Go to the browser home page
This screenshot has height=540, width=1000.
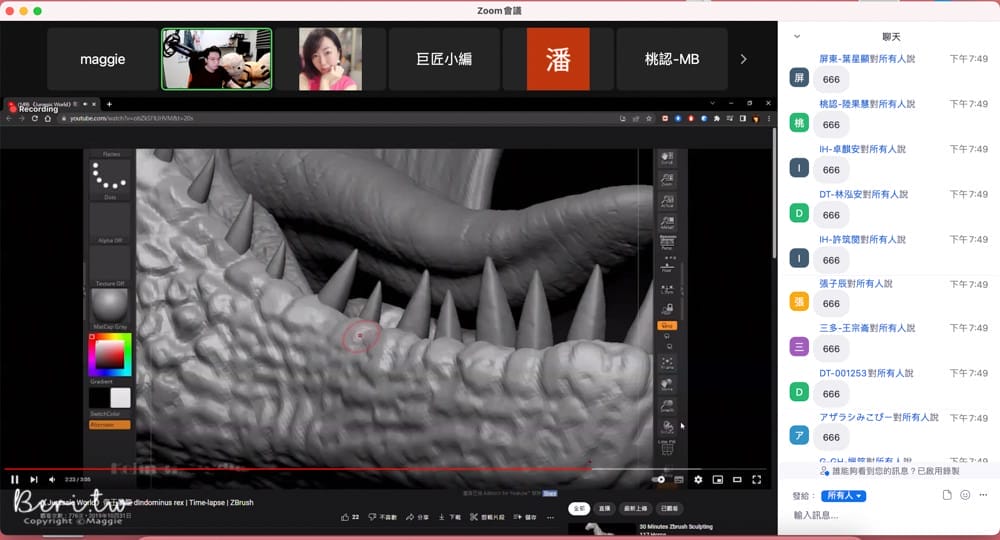click(x=47, y=119)
